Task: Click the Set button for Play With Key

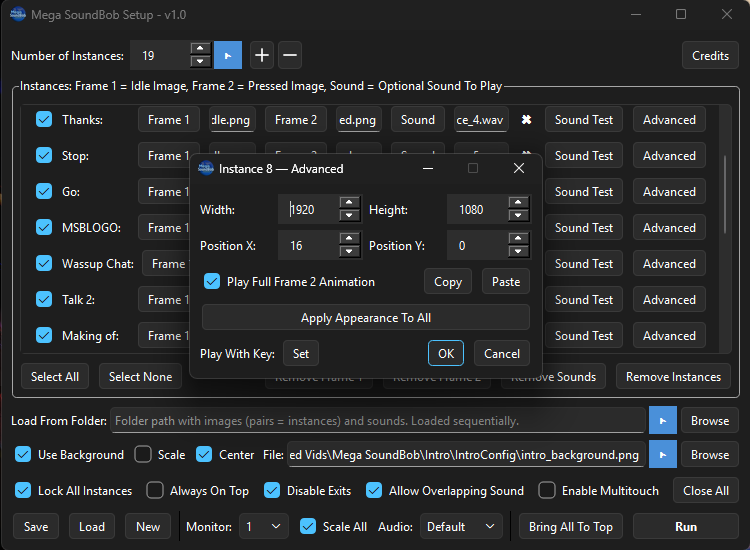Action: 300,354
